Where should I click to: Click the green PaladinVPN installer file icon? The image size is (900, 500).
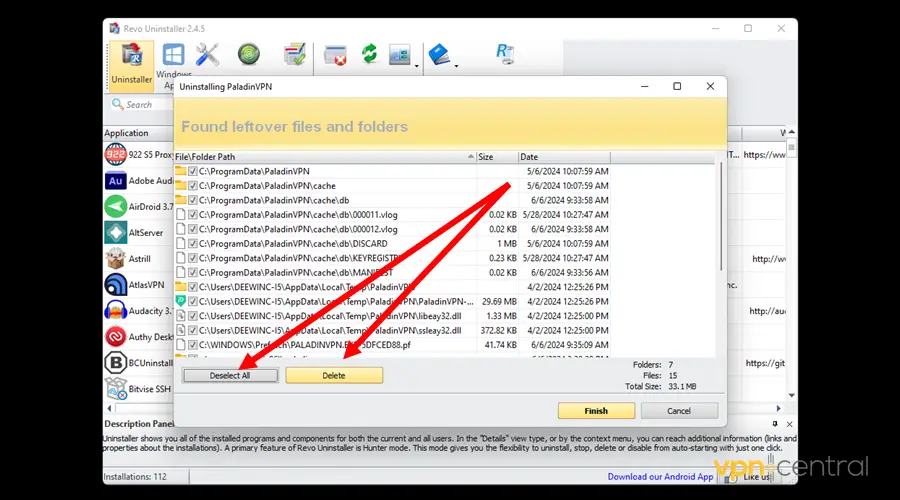tap(181, 301)
